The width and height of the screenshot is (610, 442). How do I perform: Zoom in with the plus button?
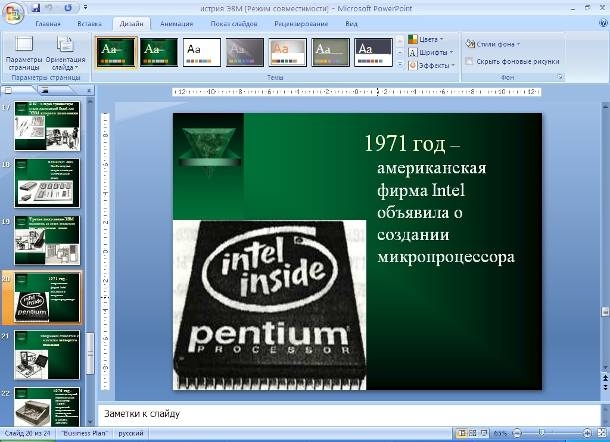pos(587,433)
